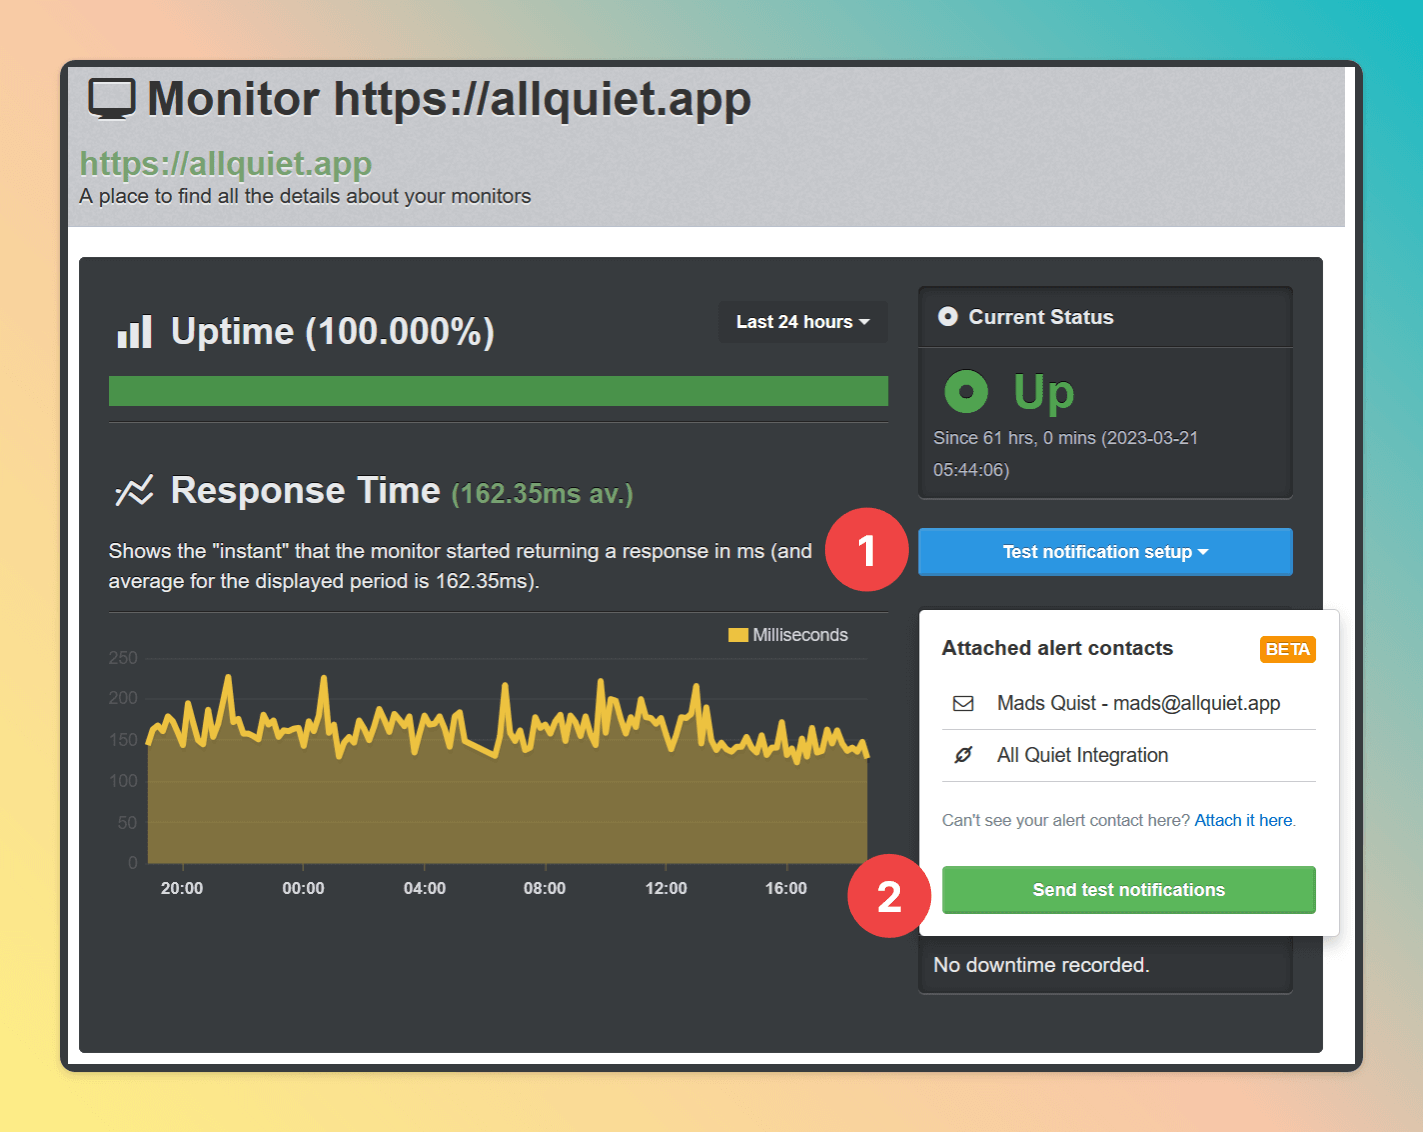Click the Send test notifications button
This screenshot has width=1423, height=1132.
(1128, 890)
